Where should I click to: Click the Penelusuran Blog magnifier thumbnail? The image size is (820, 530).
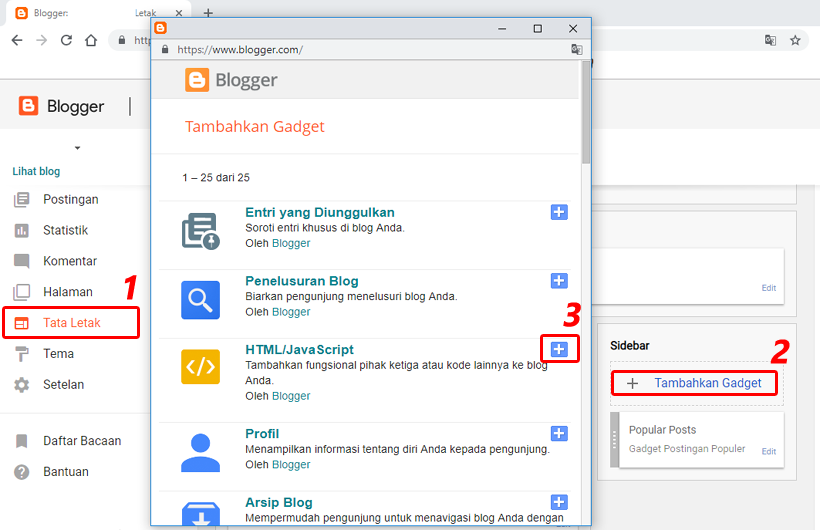pos(200,300)
